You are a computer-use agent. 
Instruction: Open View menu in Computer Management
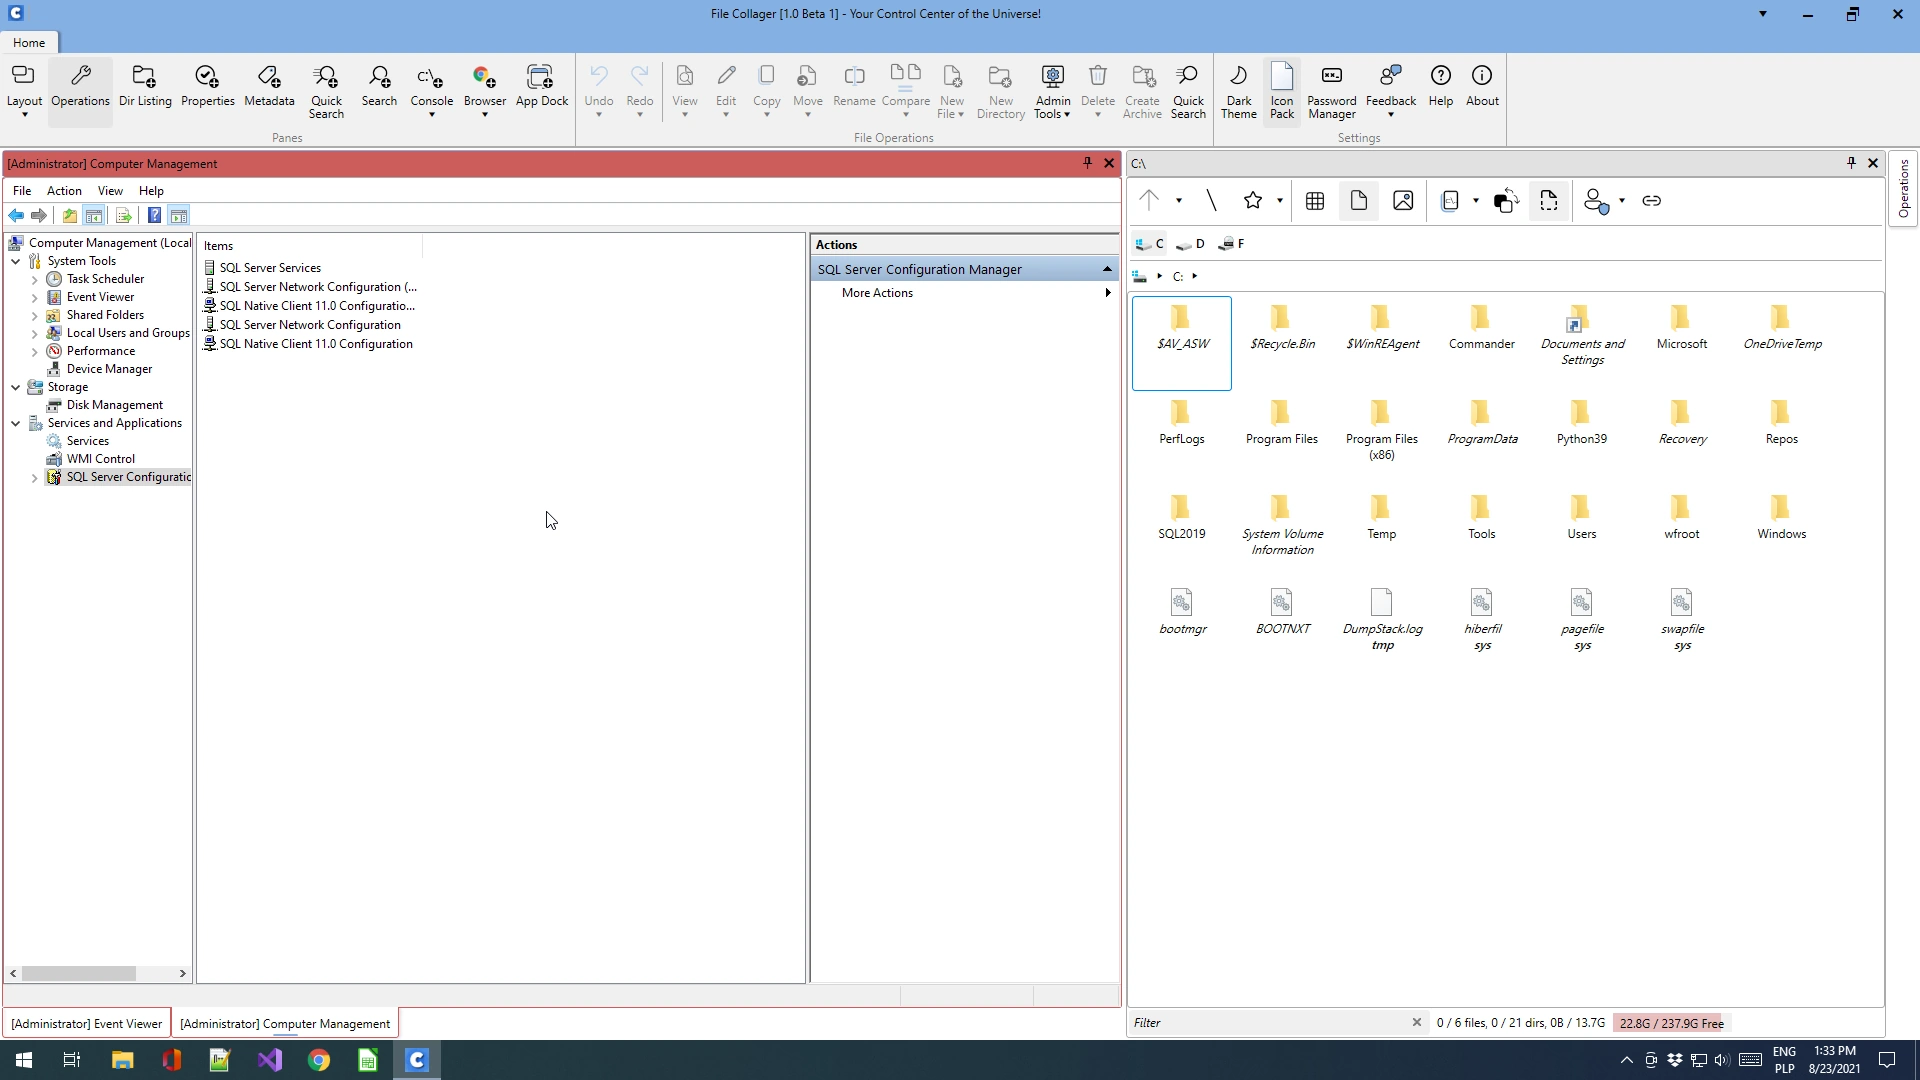[x=110, y=191]
